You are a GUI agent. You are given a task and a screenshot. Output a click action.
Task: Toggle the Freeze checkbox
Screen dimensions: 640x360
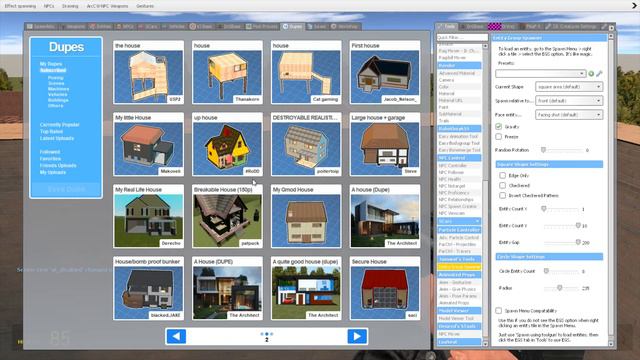(x=499, y=137)
